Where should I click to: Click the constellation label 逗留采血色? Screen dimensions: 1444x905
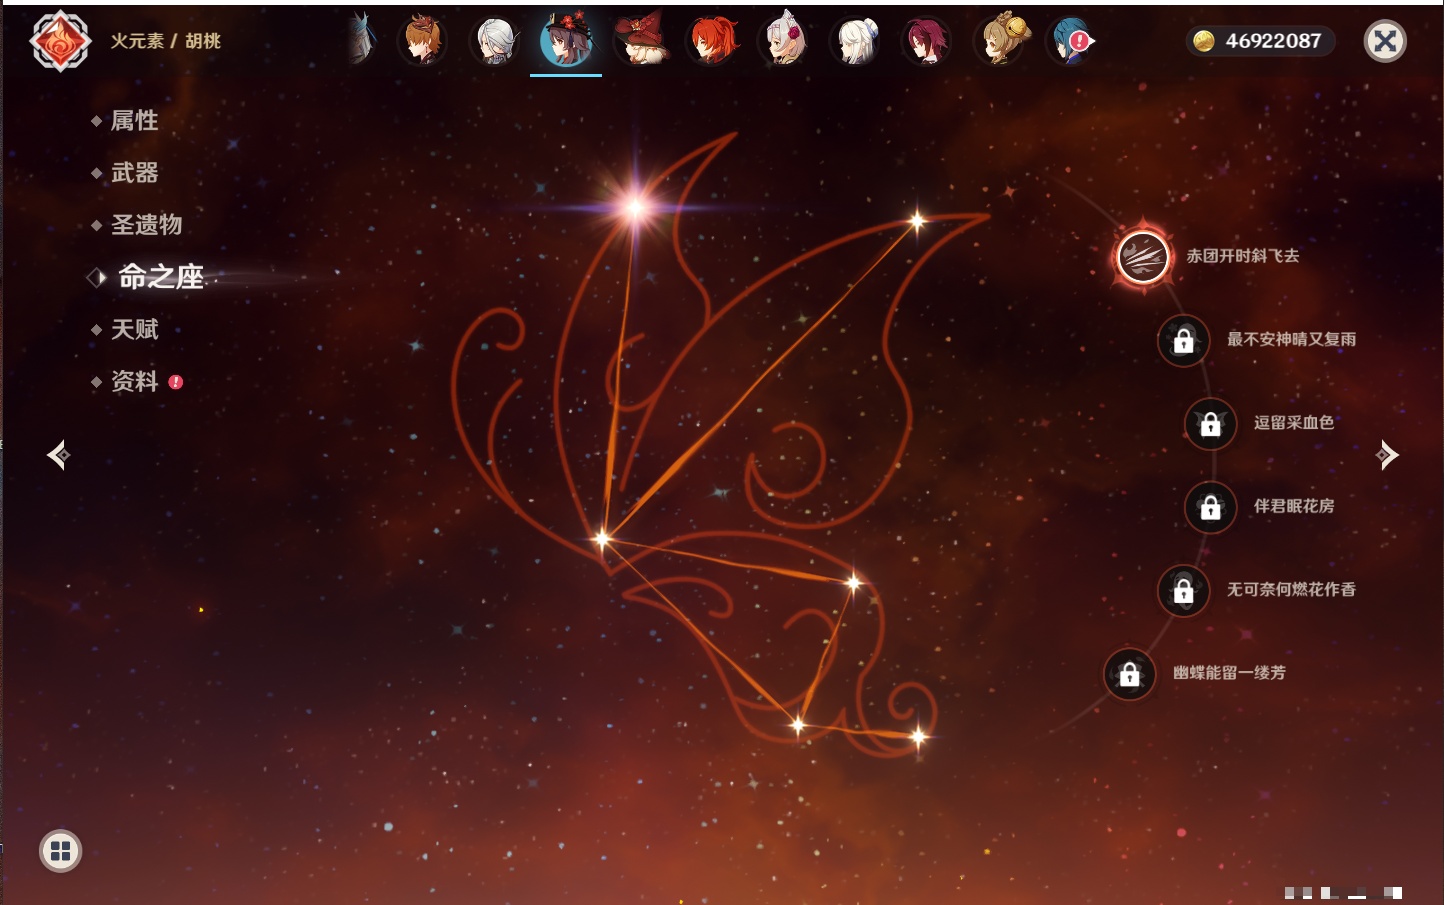coord(1294,423)
